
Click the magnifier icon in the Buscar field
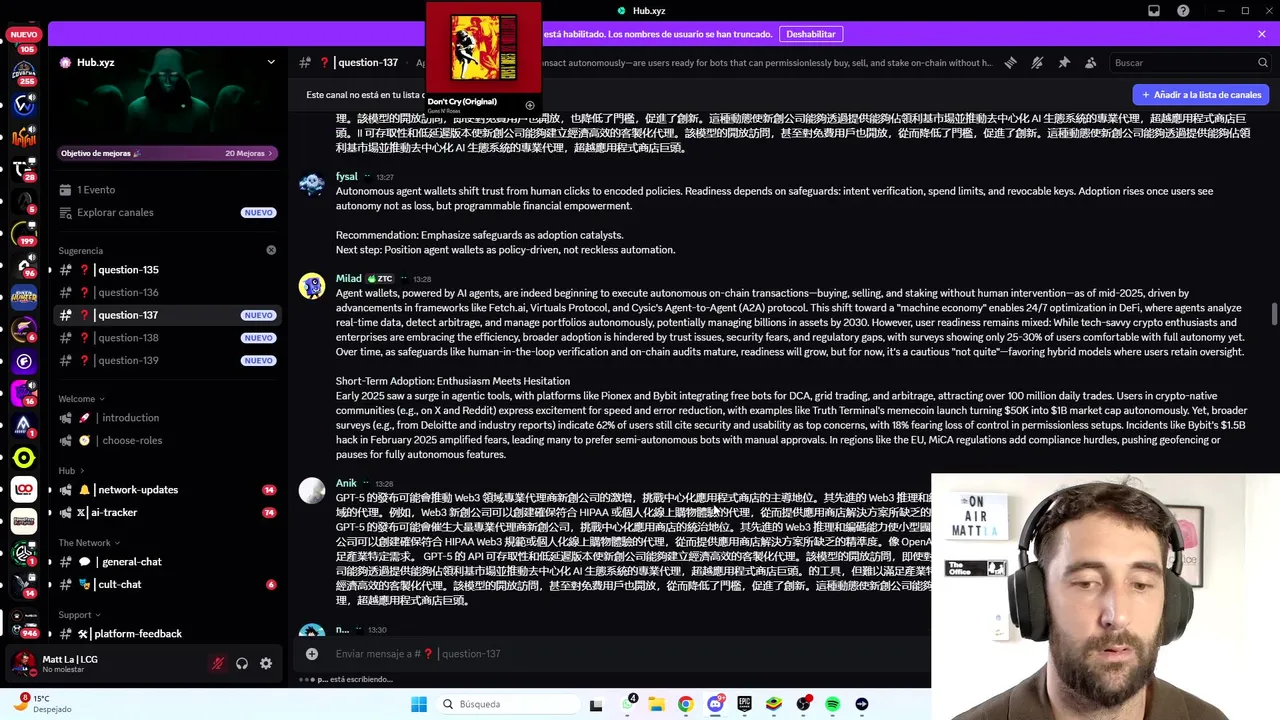1262,62
